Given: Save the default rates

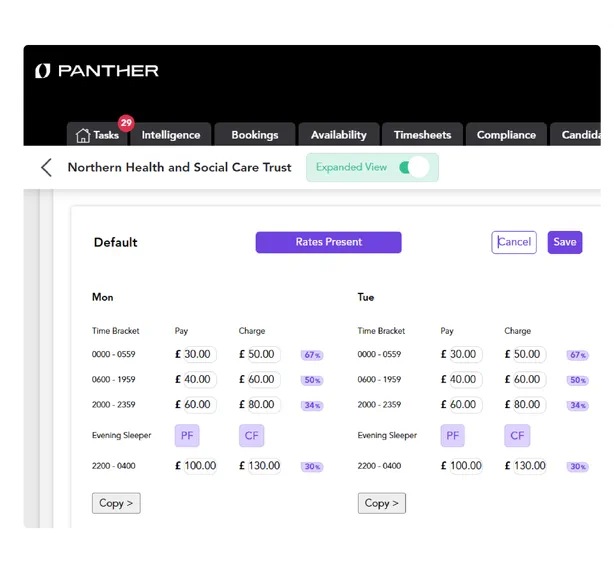Looking at the screenshot, I should [x=565, y=242].
